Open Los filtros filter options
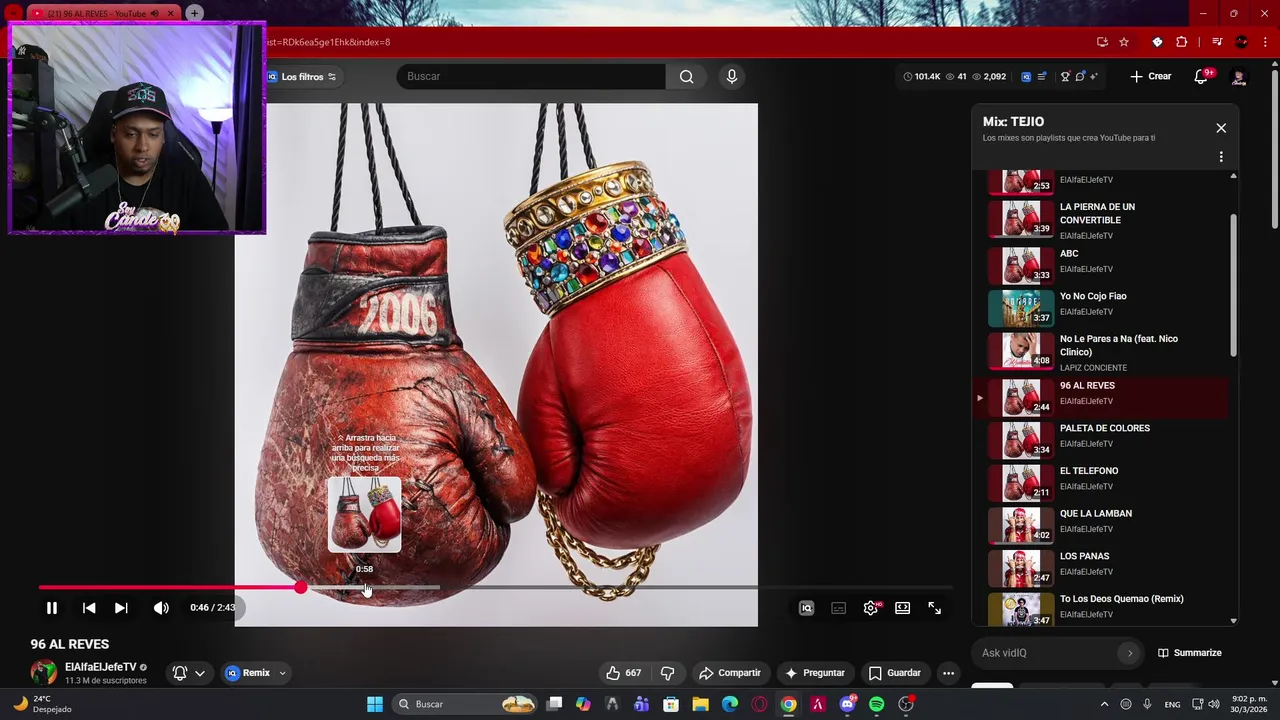This screenshot has width=1280, height=720. 301,76
